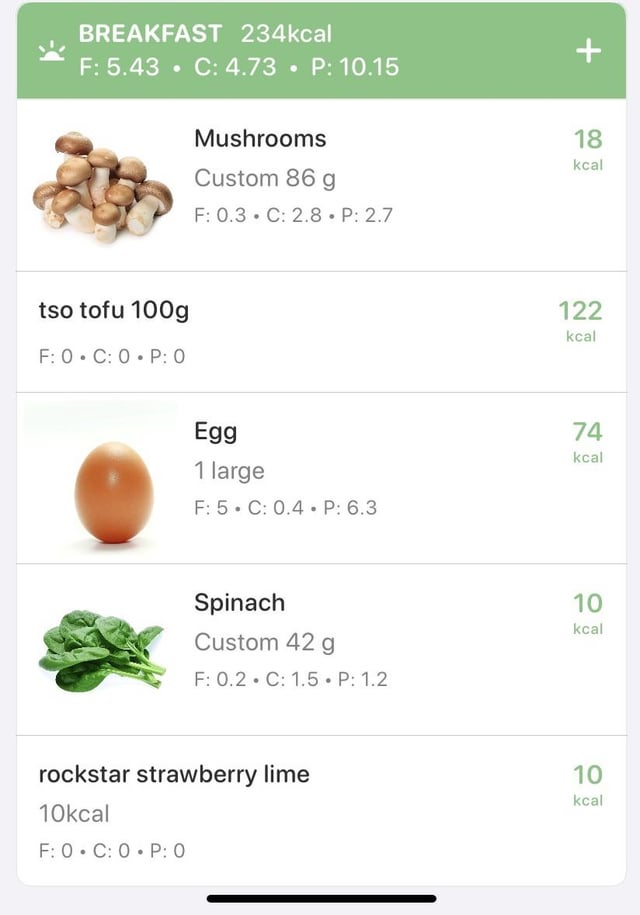The width and height of the screenshot is (640, 915).
Task: Tap the home indicator bar at bottom
Action: 321,899
